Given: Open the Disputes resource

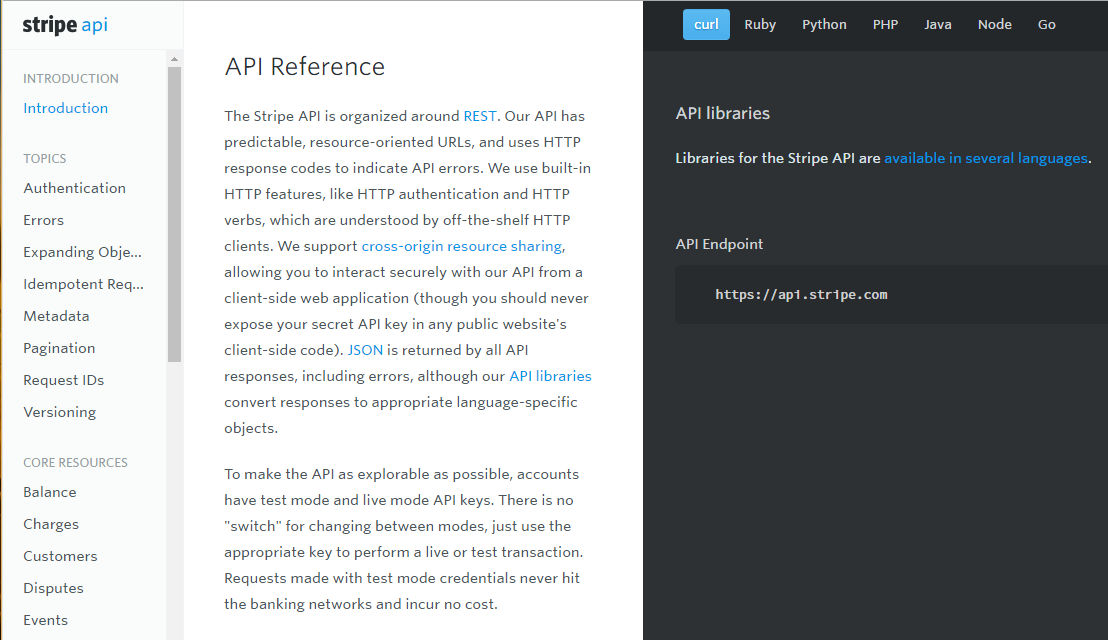Looking at the screenshot, I should tap(53, 588).
